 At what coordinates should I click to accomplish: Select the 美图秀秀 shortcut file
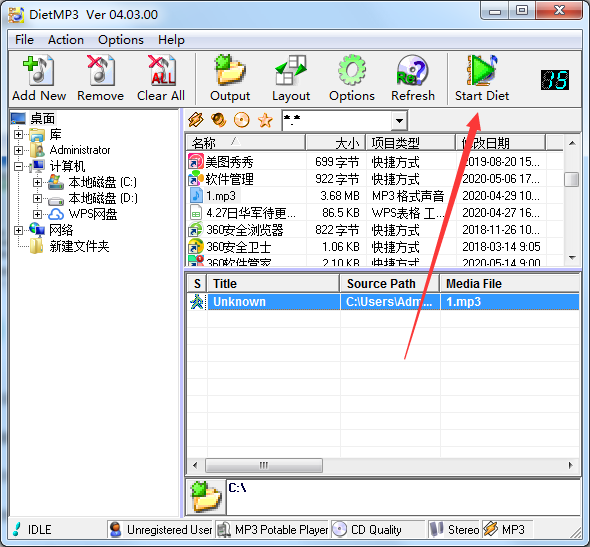point(229,162)
